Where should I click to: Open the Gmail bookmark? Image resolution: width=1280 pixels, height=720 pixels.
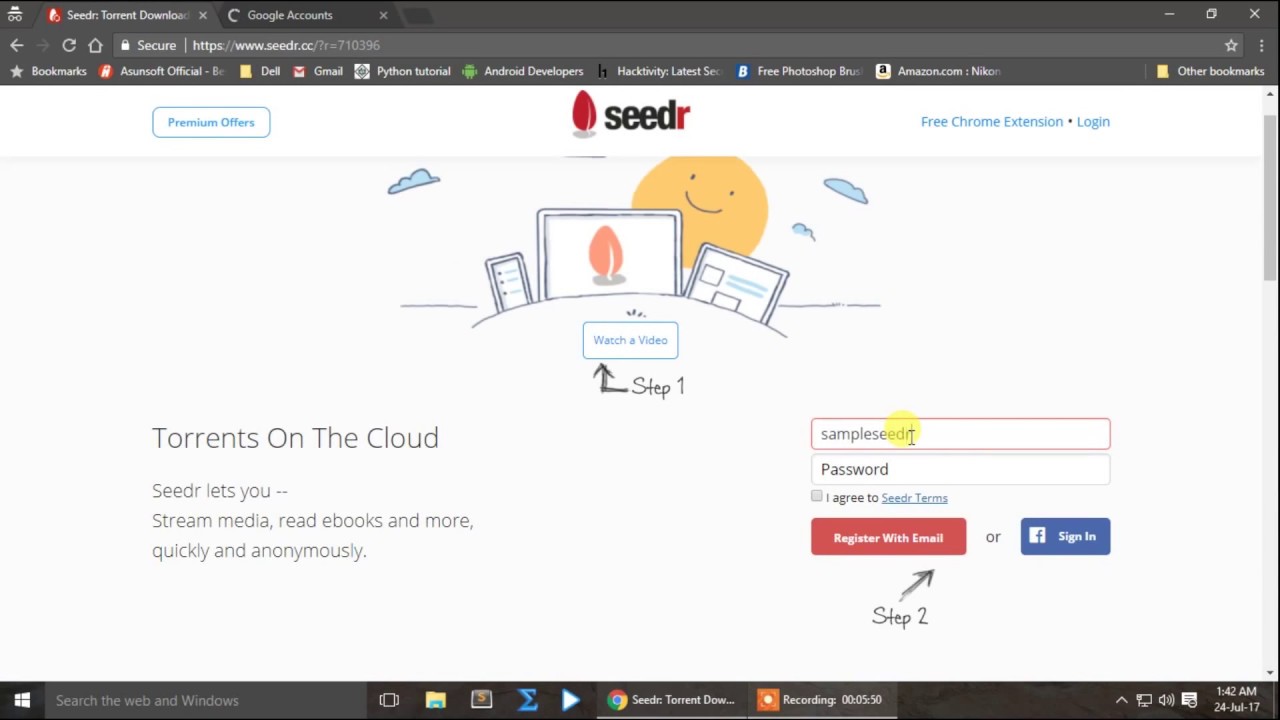click(317, 71)
